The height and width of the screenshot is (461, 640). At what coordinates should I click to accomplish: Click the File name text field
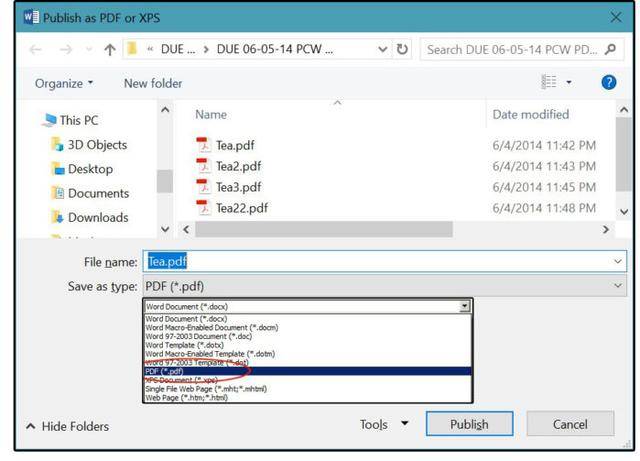click(380, 261)
